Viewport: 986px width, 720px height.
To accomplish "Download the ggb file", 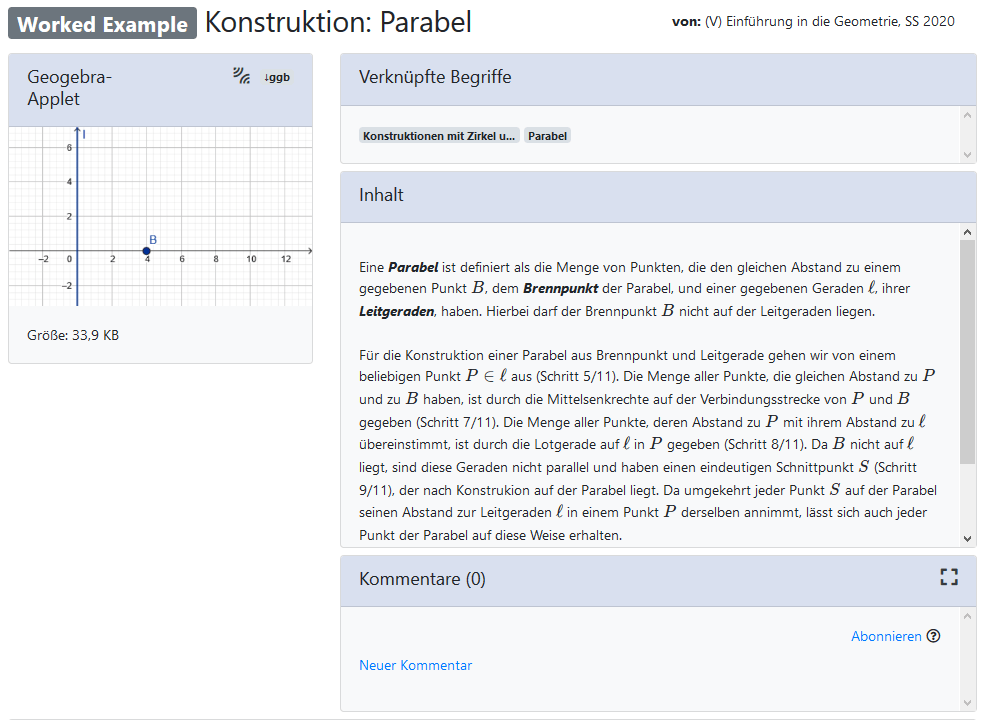I will point(277,77).
